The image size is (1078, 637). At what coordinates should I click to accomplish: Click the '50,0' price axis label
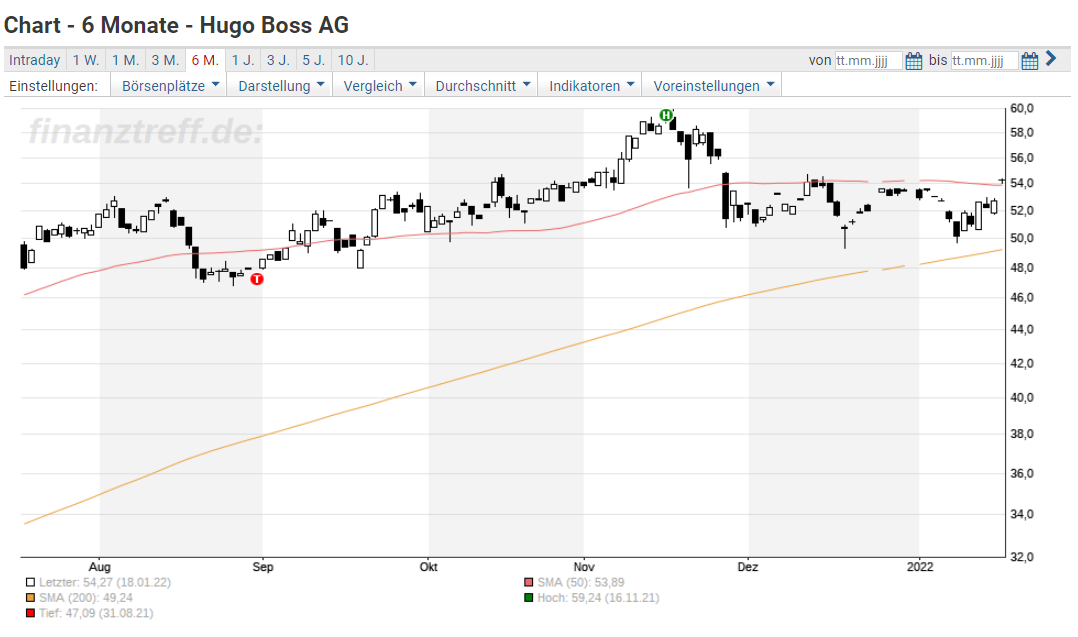1022,238
